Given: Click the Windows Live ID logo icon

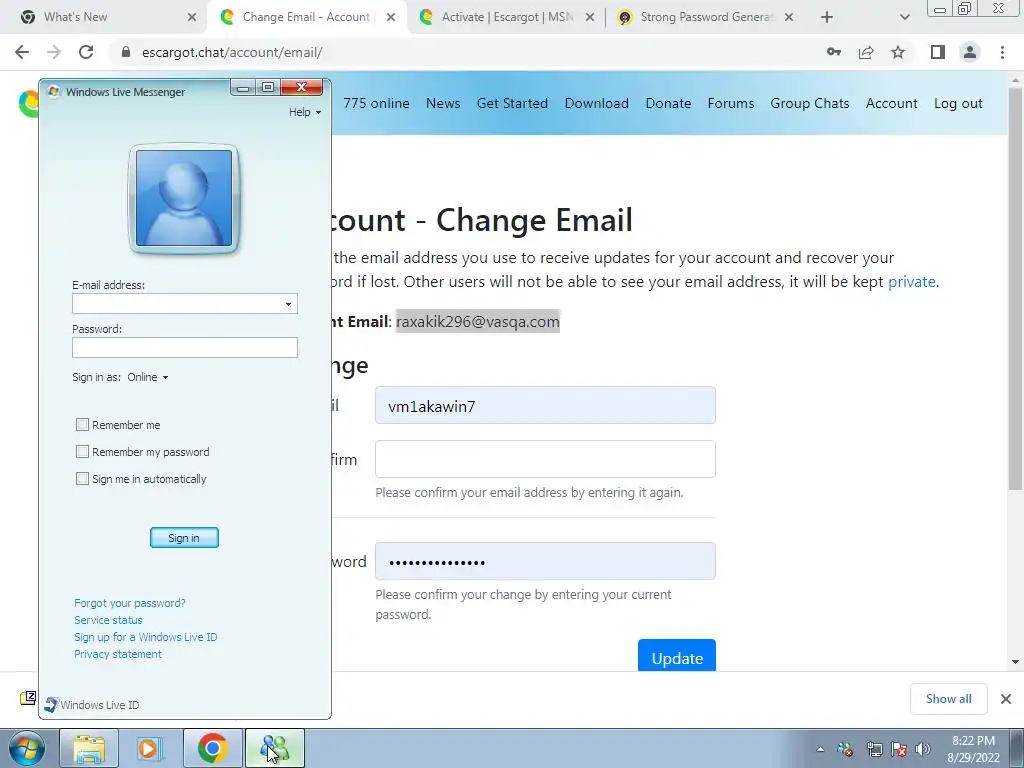Looking at the screenshot, I should coord(50,705).
